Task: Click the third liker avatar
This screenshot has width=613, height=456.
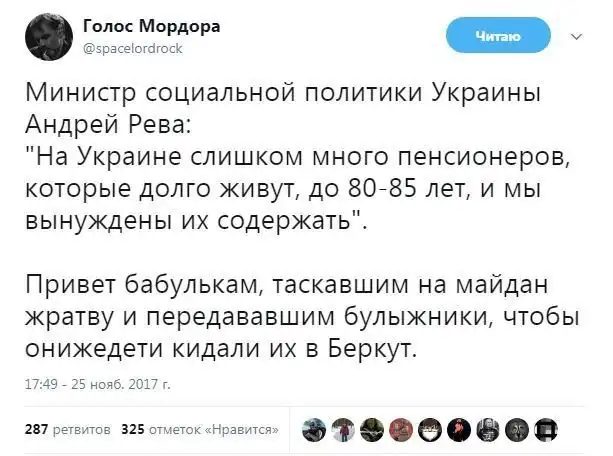Action: tap(370, 429)
